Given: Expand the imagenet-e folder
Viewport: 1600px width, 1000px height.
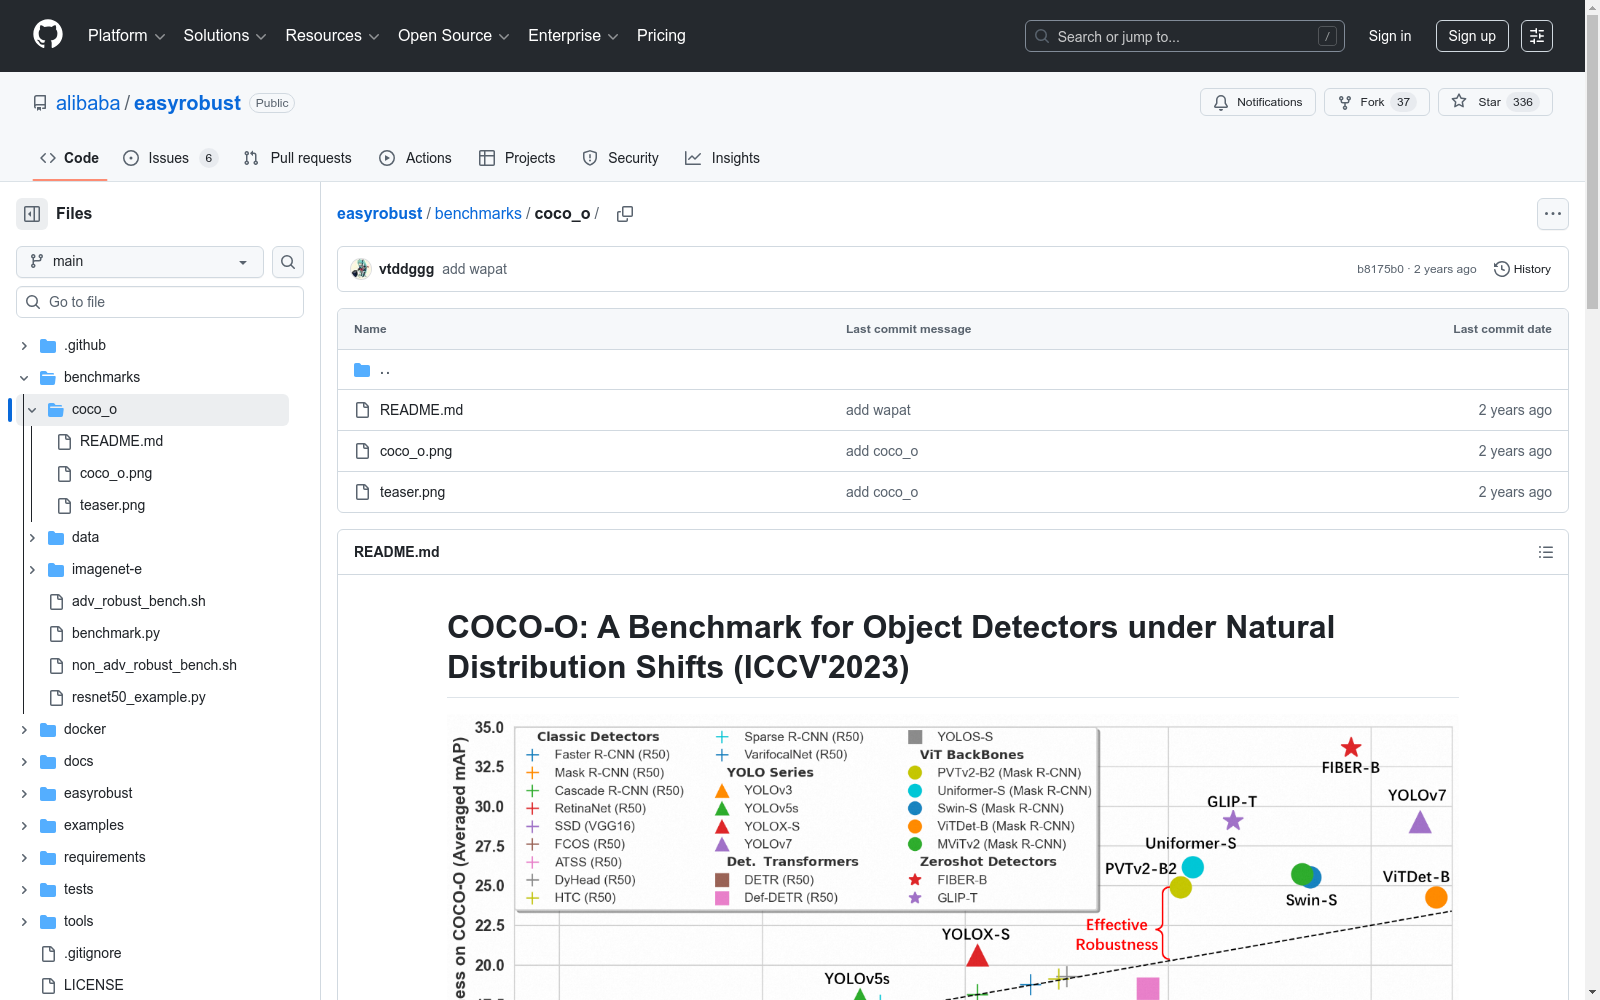Looking at the screenshot, I should pos(32,570).
